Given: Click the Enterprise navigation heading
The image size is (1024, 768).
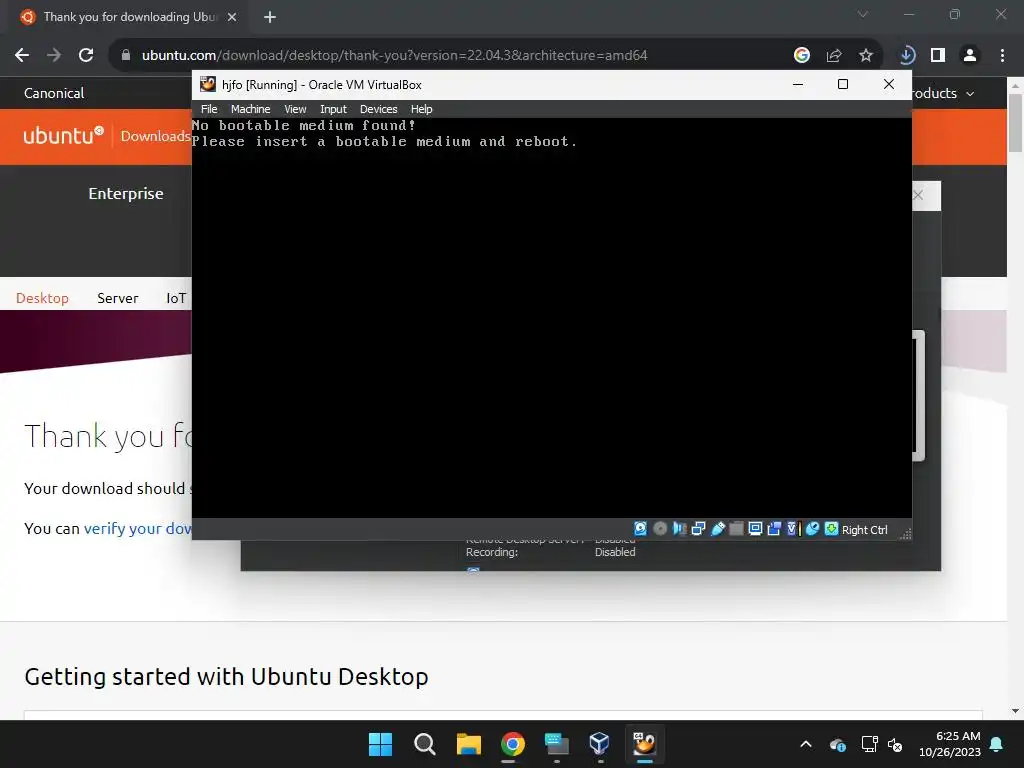Looking at the screenshot, I should [126, 193].
